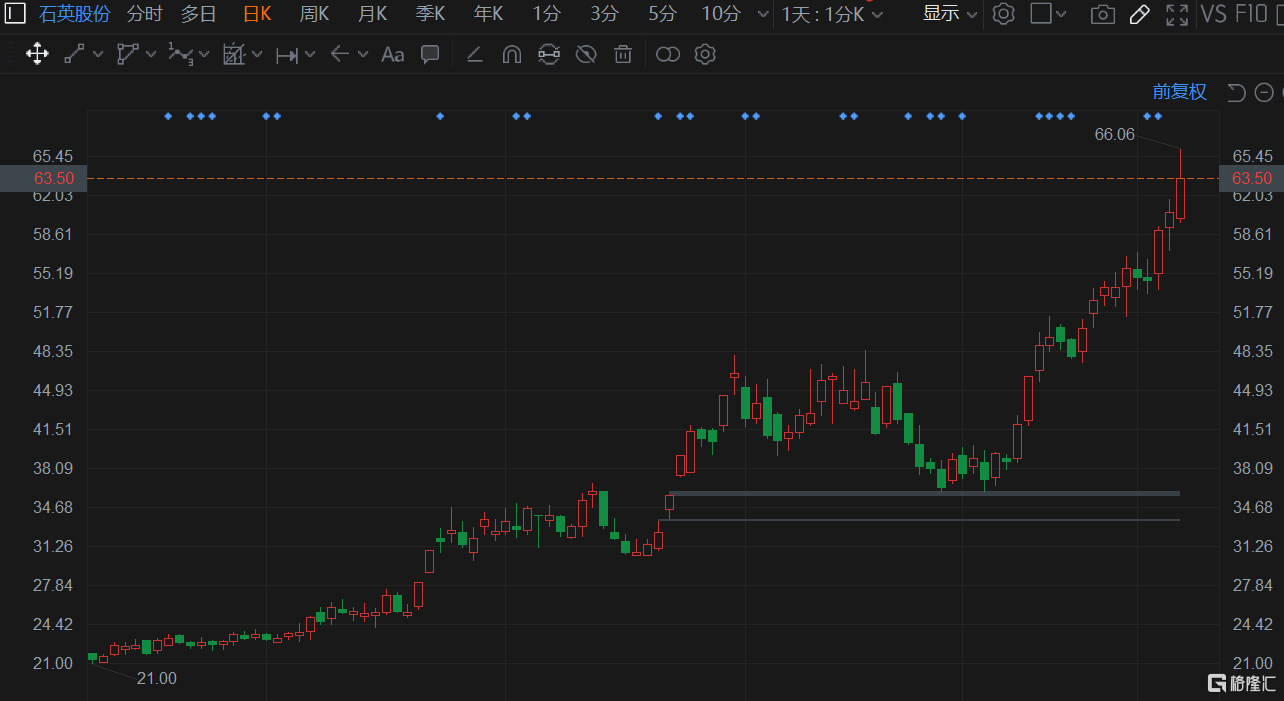Expand more time periods after 10分
The height and width of the screenshot is (701, 1284).
[764, 15]
